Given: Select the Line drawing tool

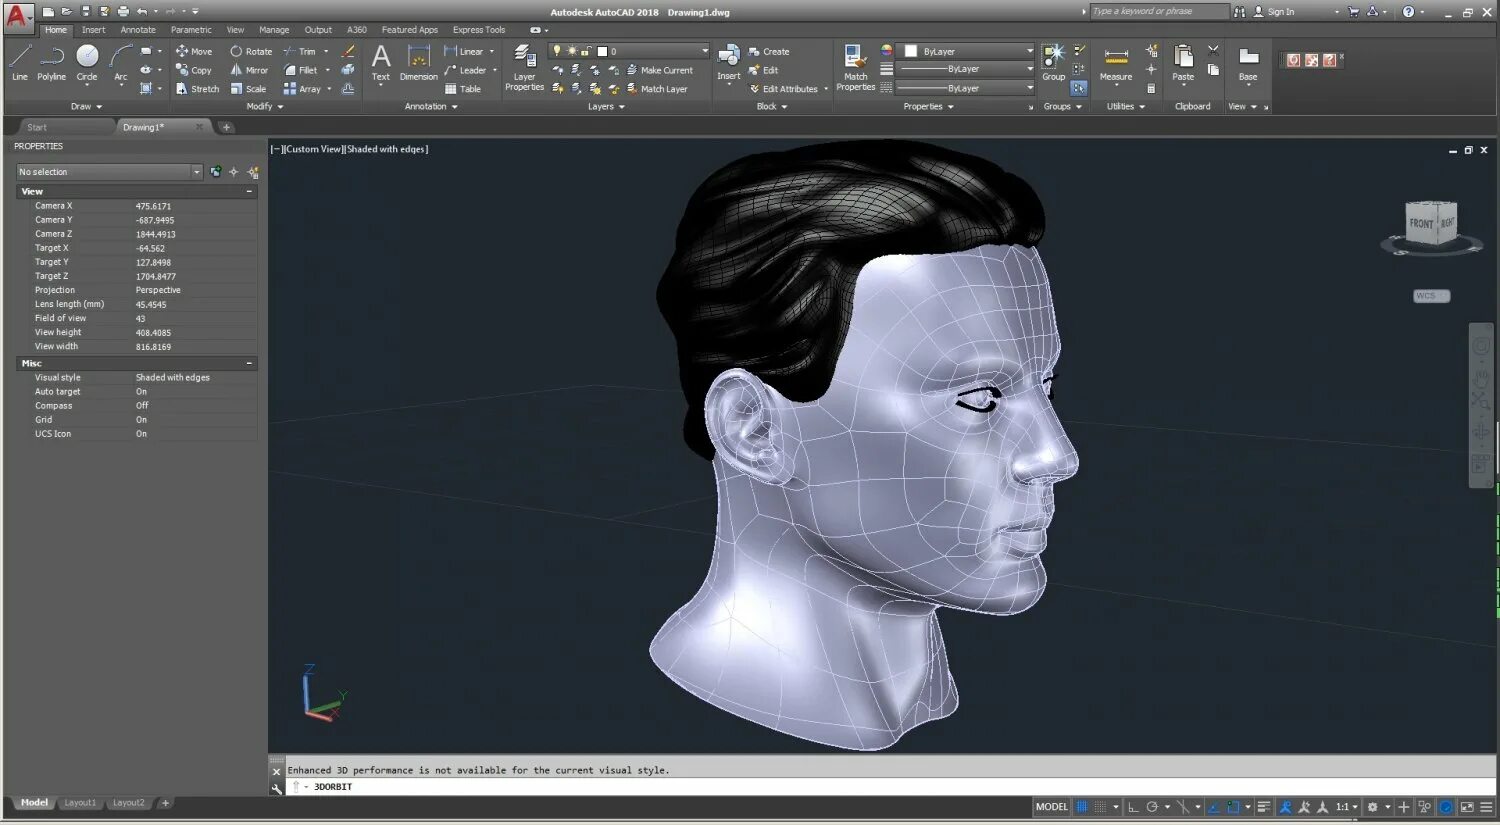Looking at the screenshot, I should [x=20, y=60].
